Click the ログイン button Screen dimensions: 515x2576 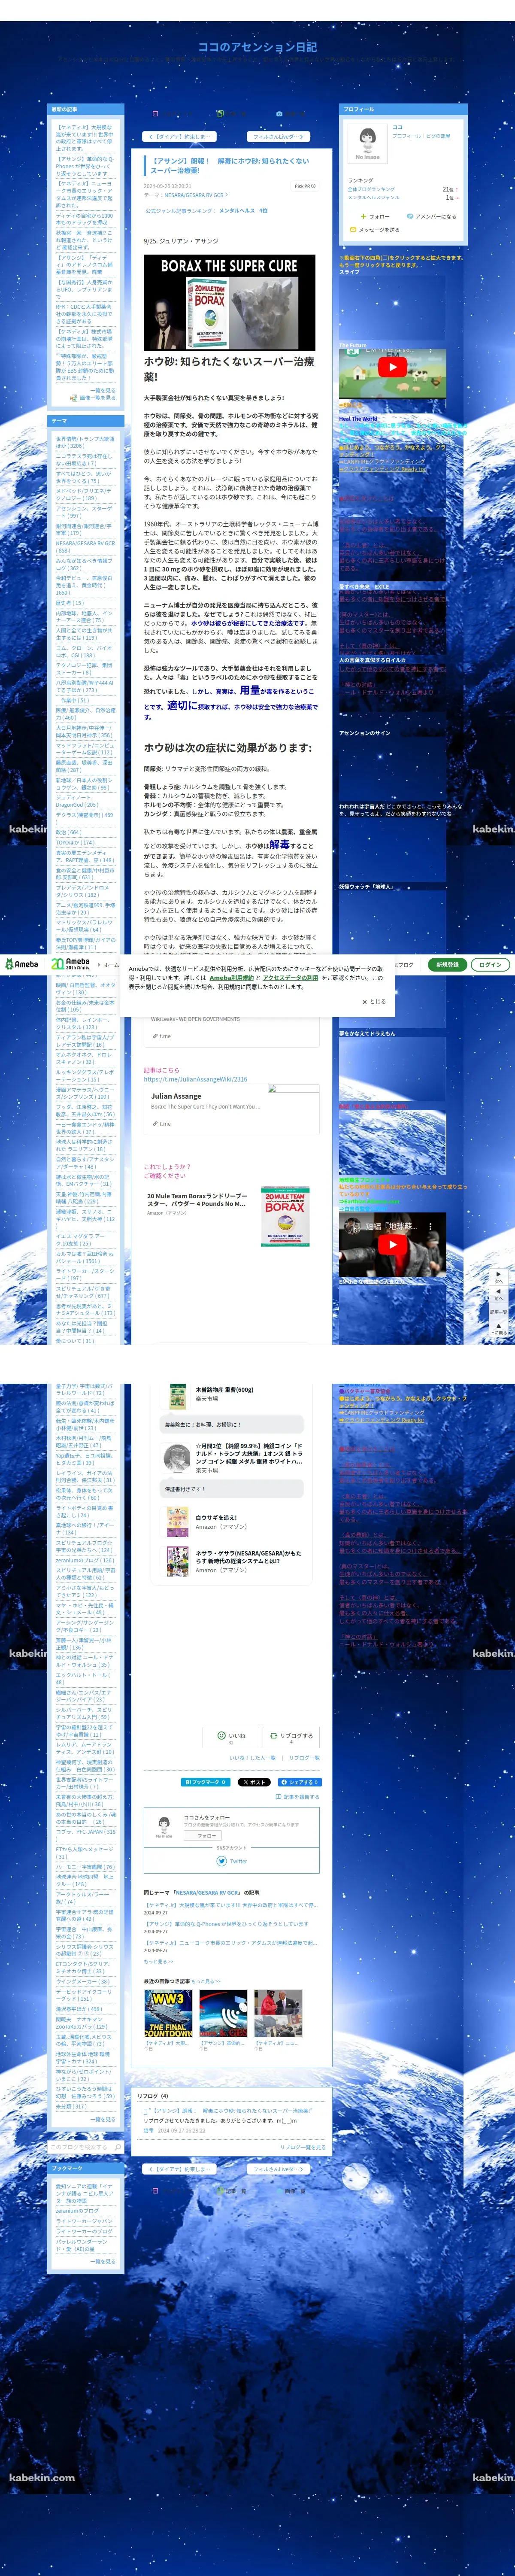point(490,965)
